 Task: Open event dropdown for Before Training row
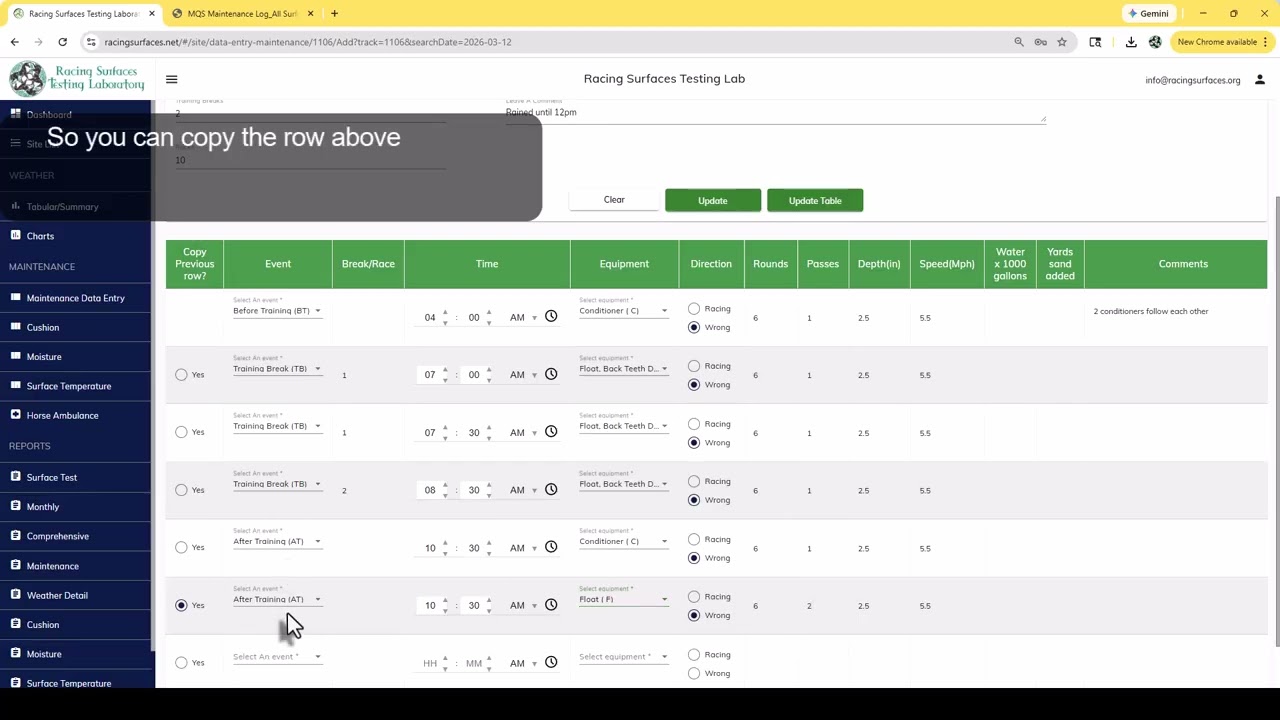[x=277, y=311]
